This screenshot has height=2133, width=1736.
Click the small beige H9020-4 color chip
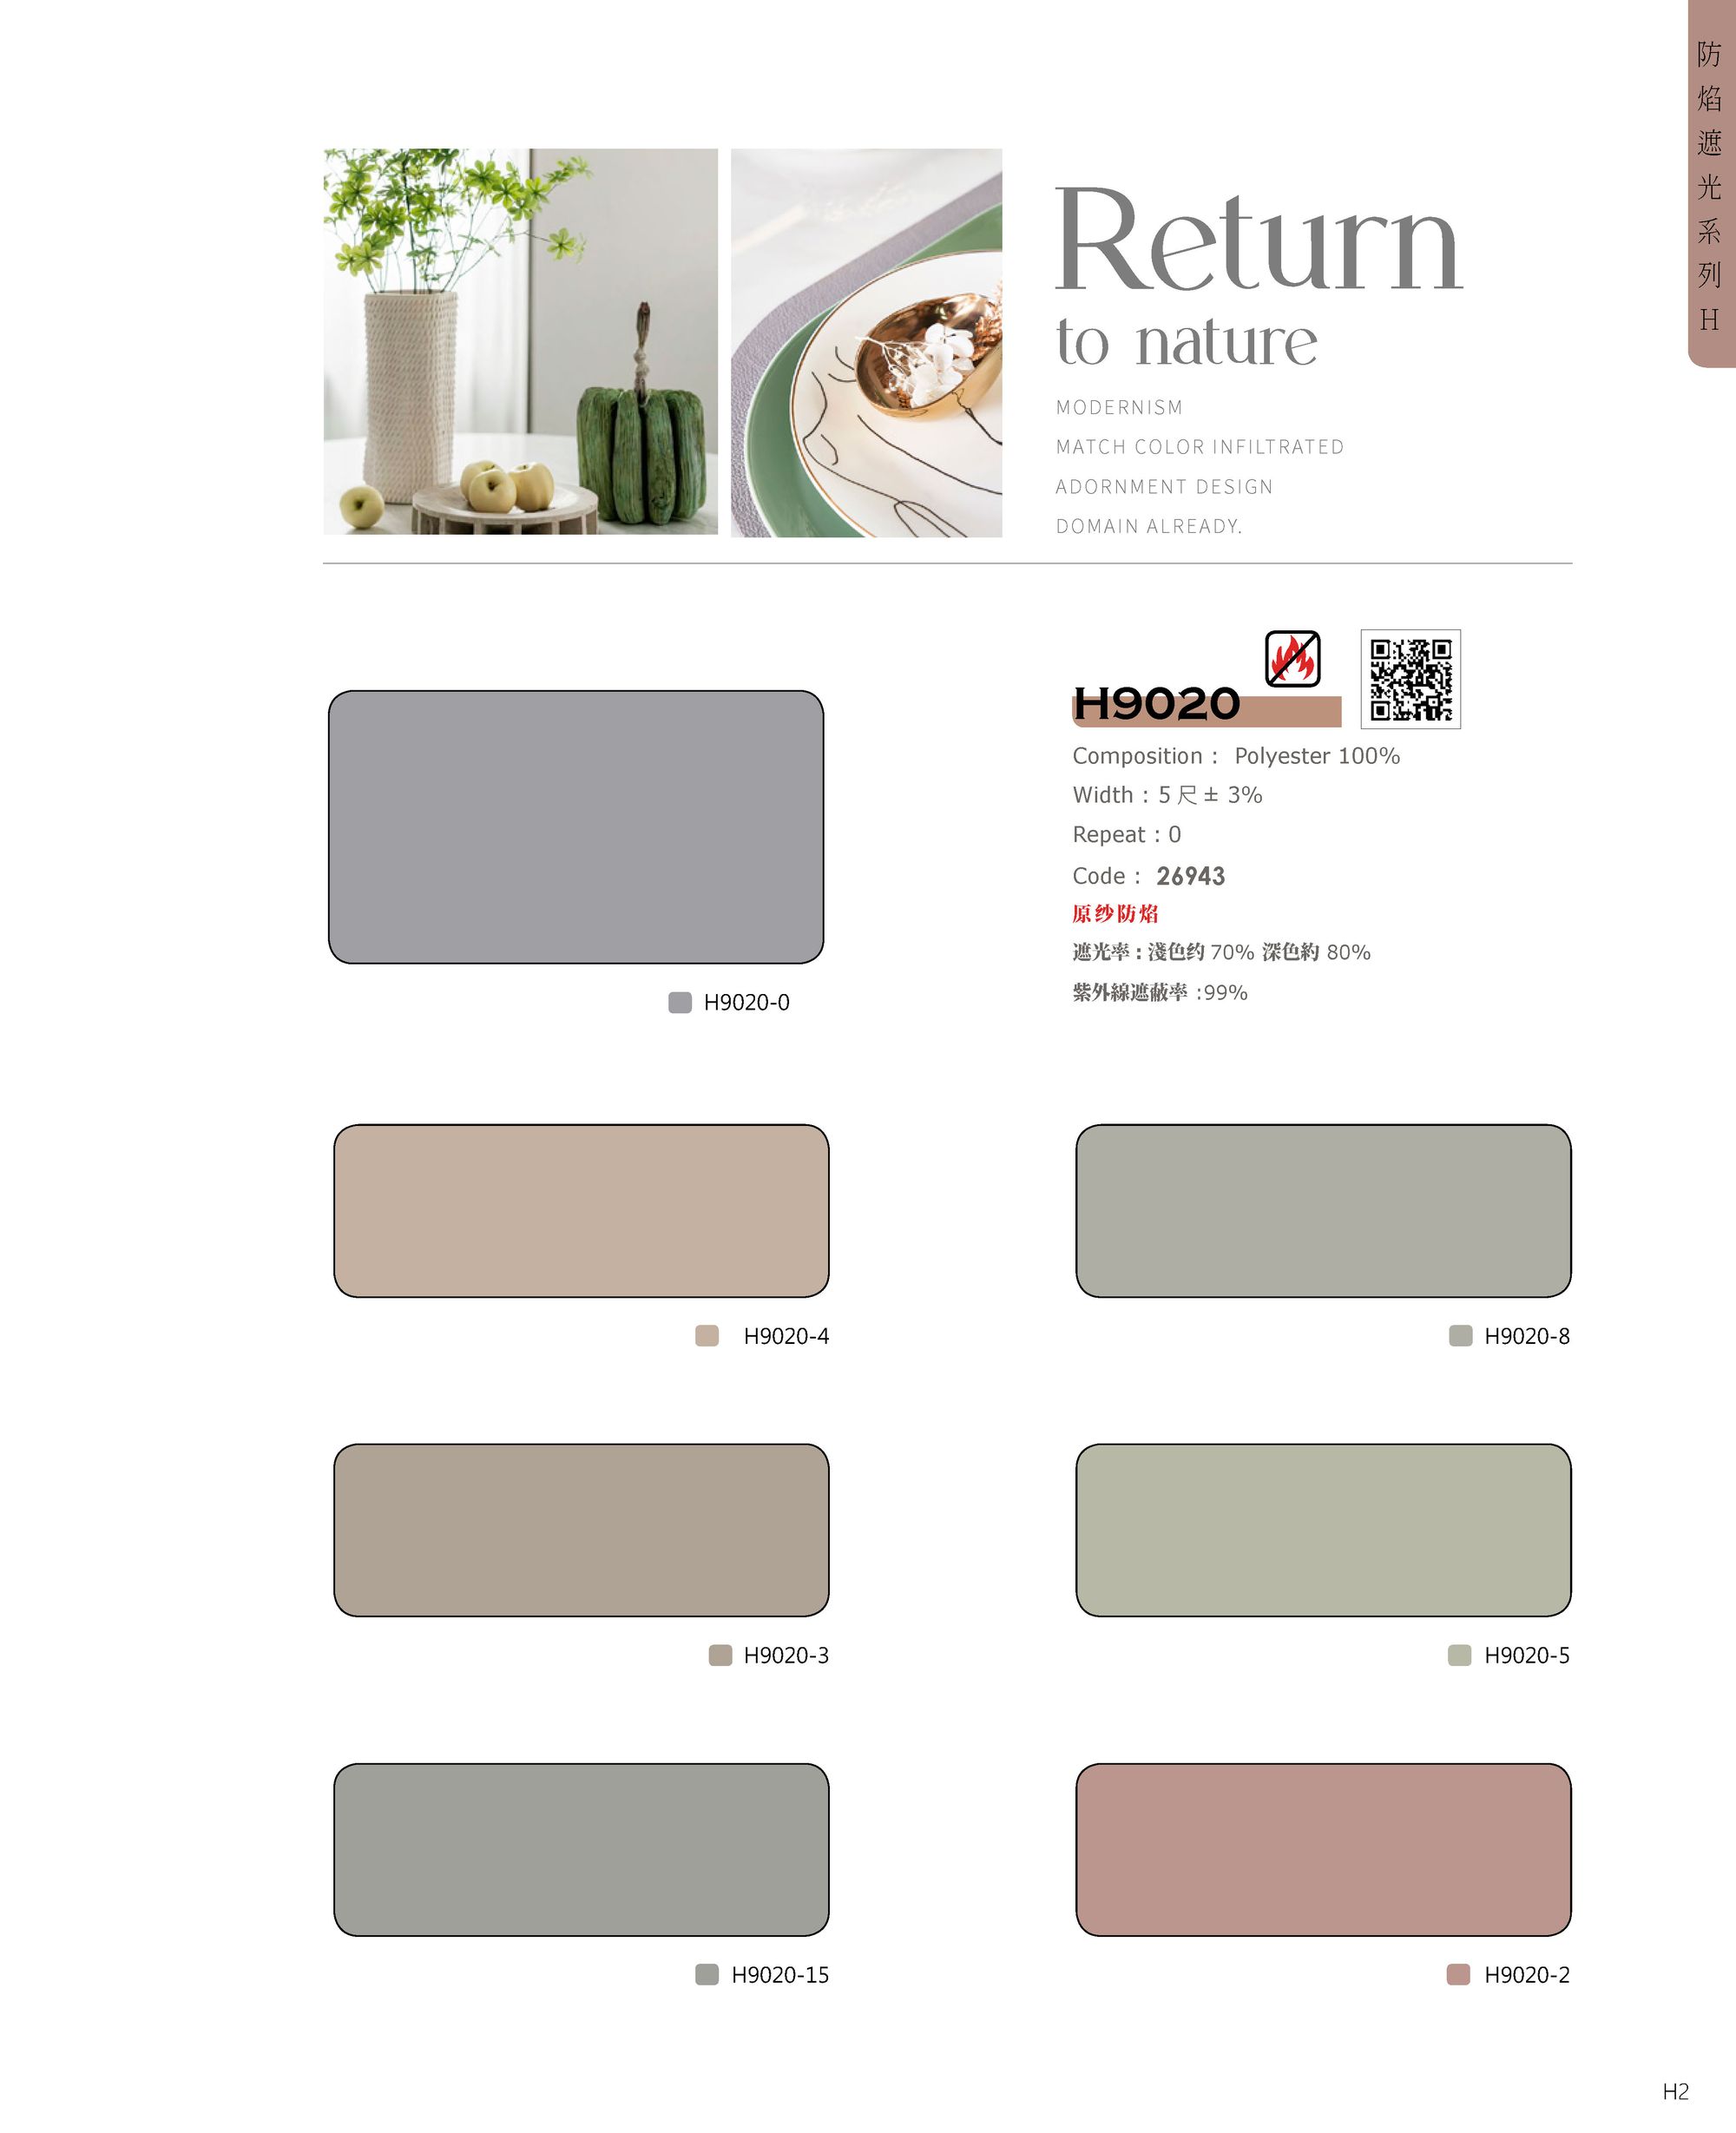coord(707,1336)
